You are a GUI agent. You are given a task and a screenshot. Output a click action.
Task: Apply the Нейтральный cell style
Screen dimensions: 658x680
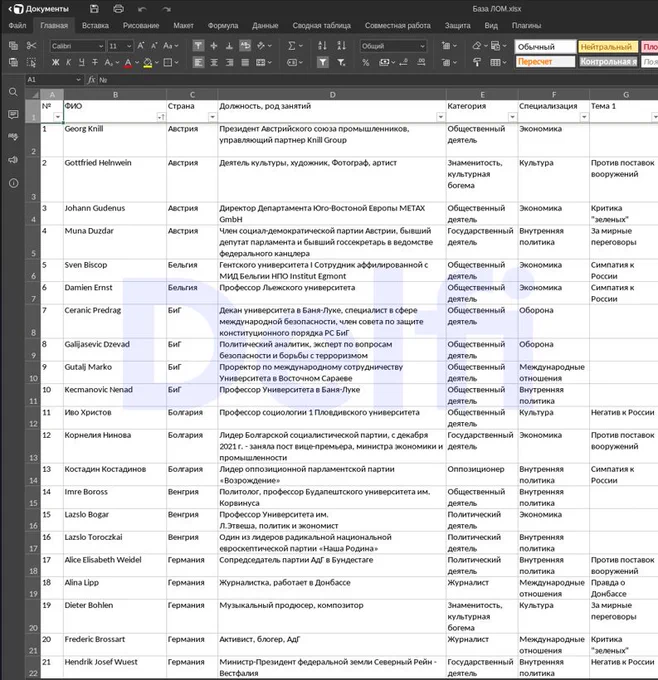click(x=608, y=46)
